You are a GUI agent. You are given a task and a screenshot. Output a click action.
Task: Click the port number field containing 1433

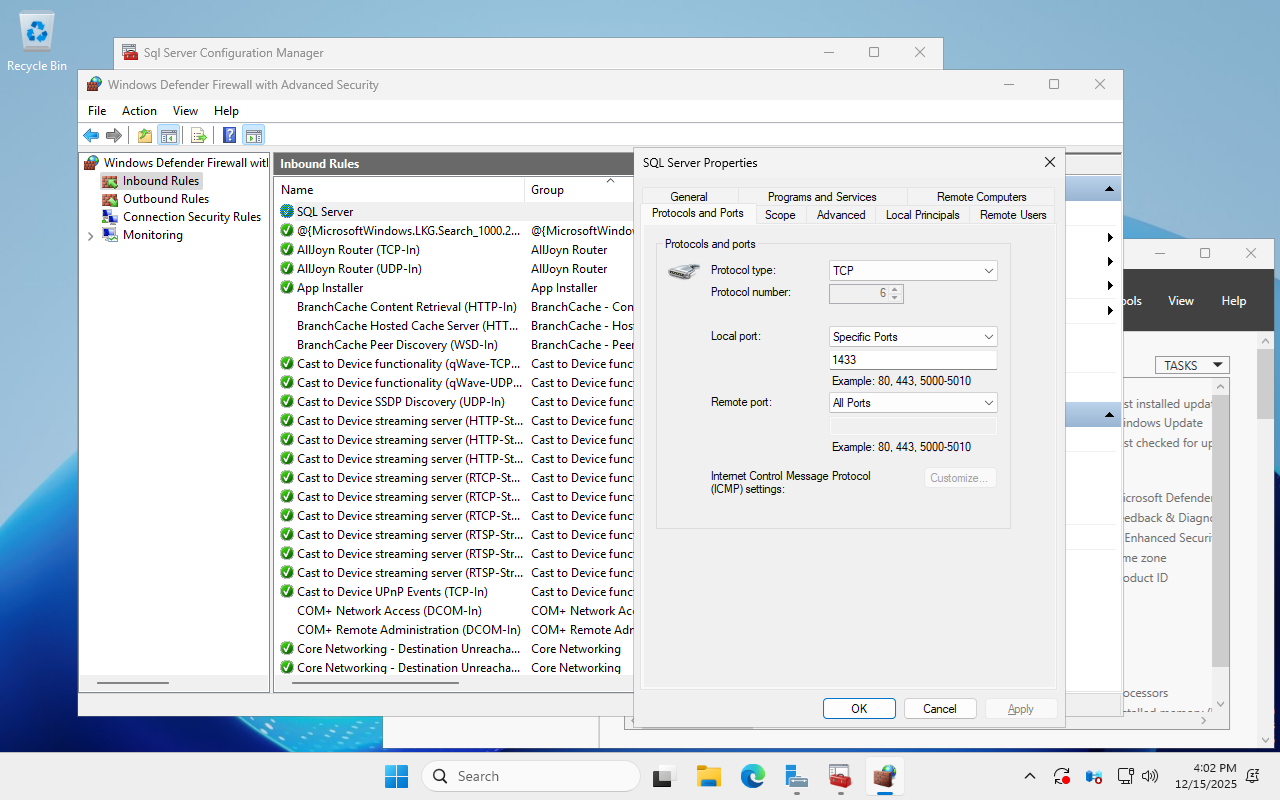912,359
